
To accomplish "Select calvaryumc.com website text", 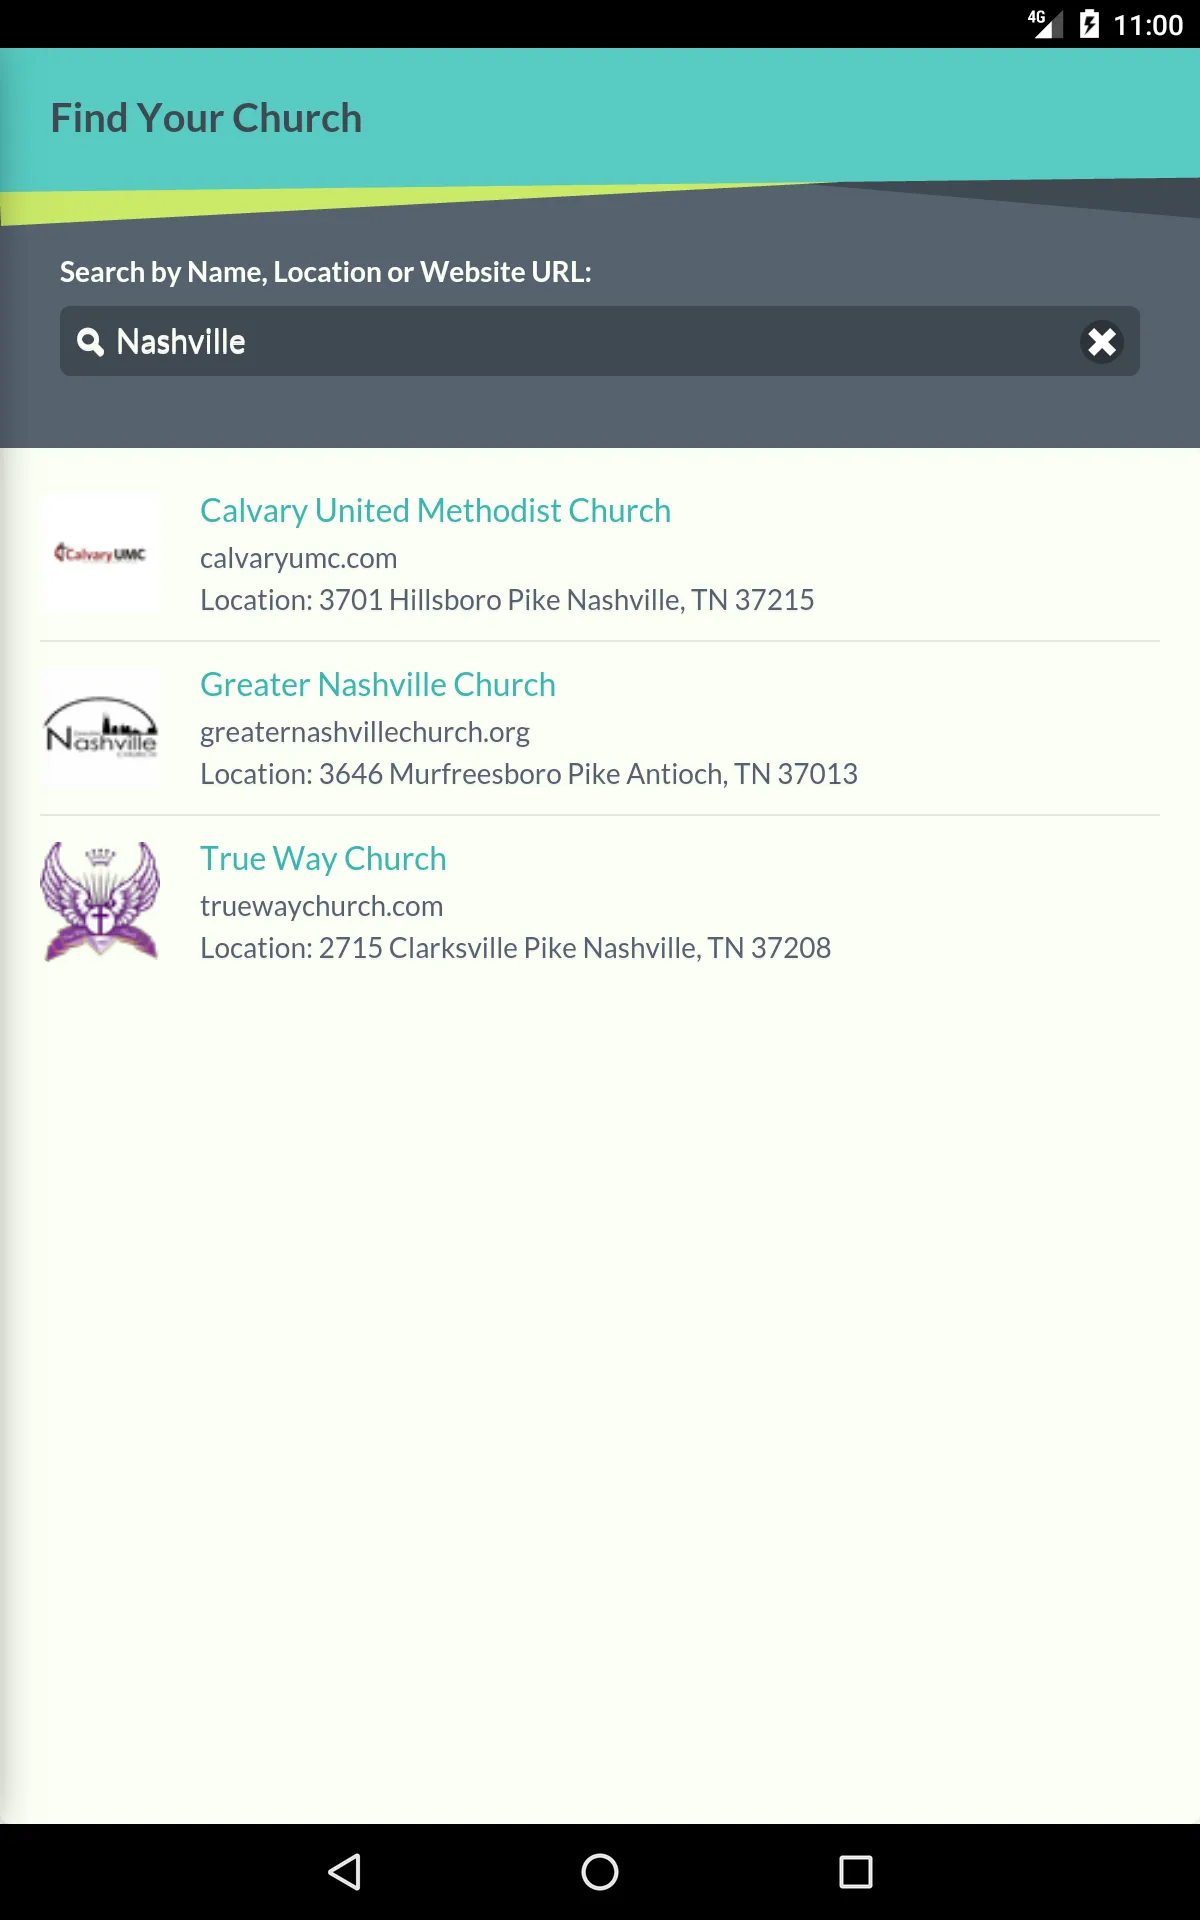I will coord(298,558).
